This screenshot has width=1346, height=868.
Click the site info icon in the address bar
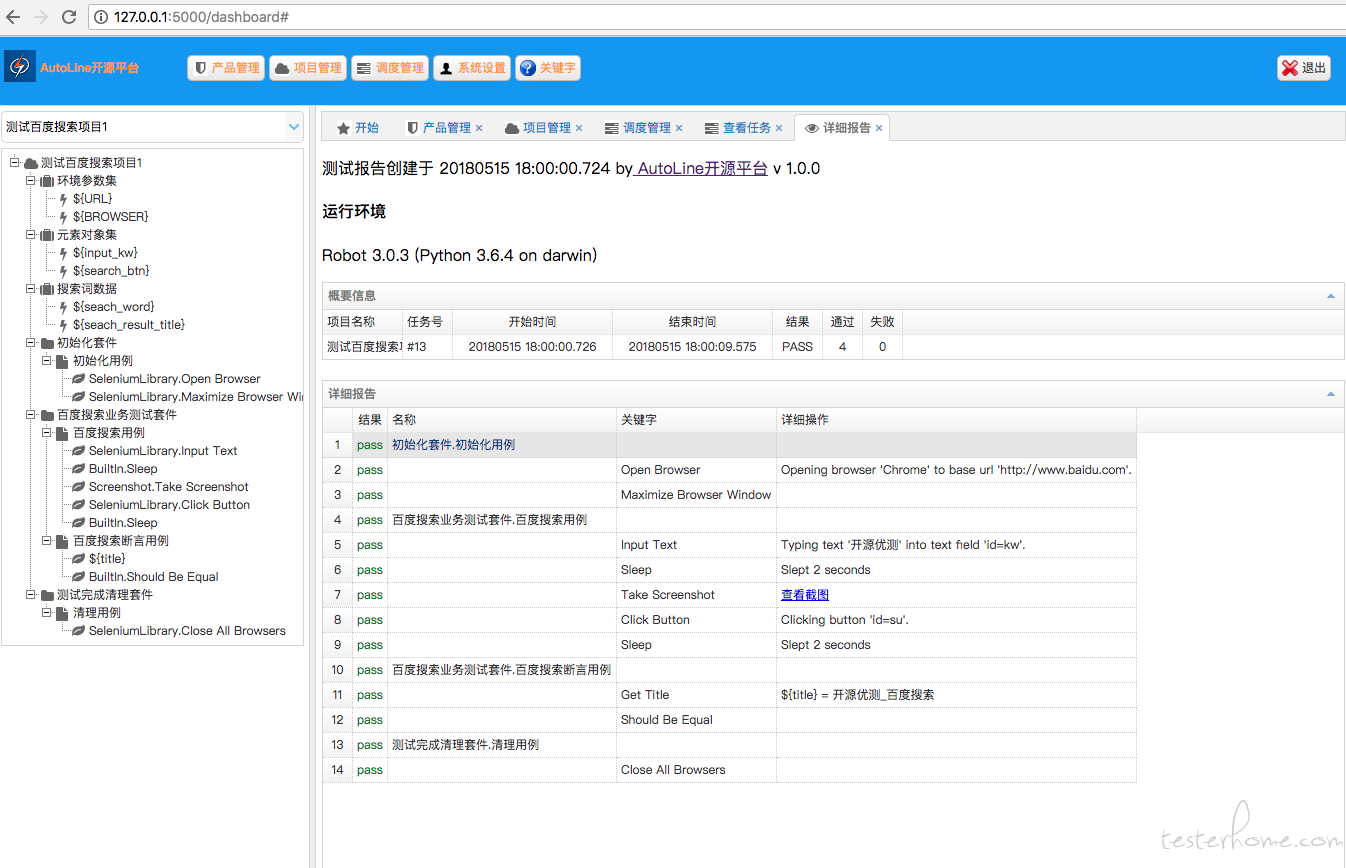click(101, 17)
